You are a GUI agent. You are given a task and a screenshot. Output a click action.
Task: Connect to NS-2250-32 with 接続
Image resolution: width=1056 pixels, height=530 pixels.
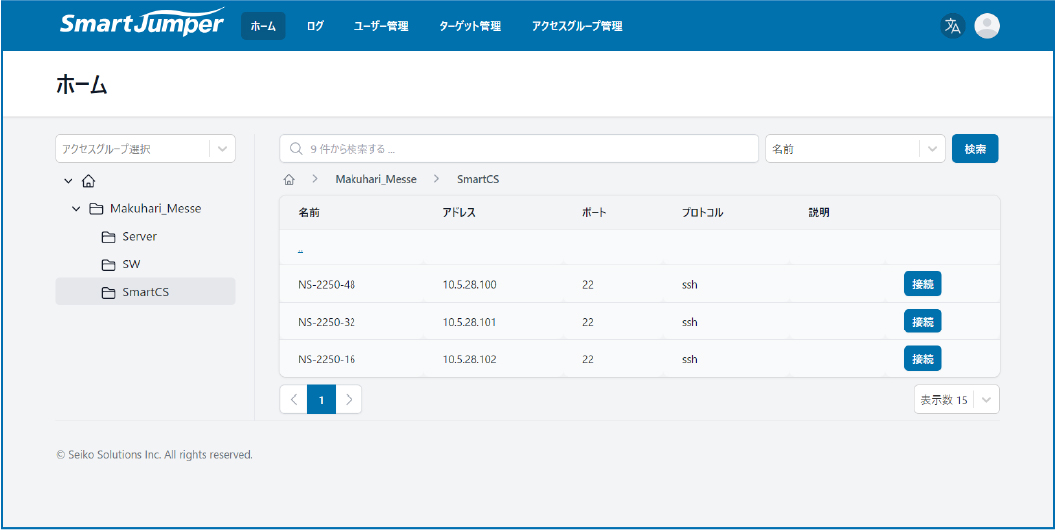pos(923,321)
